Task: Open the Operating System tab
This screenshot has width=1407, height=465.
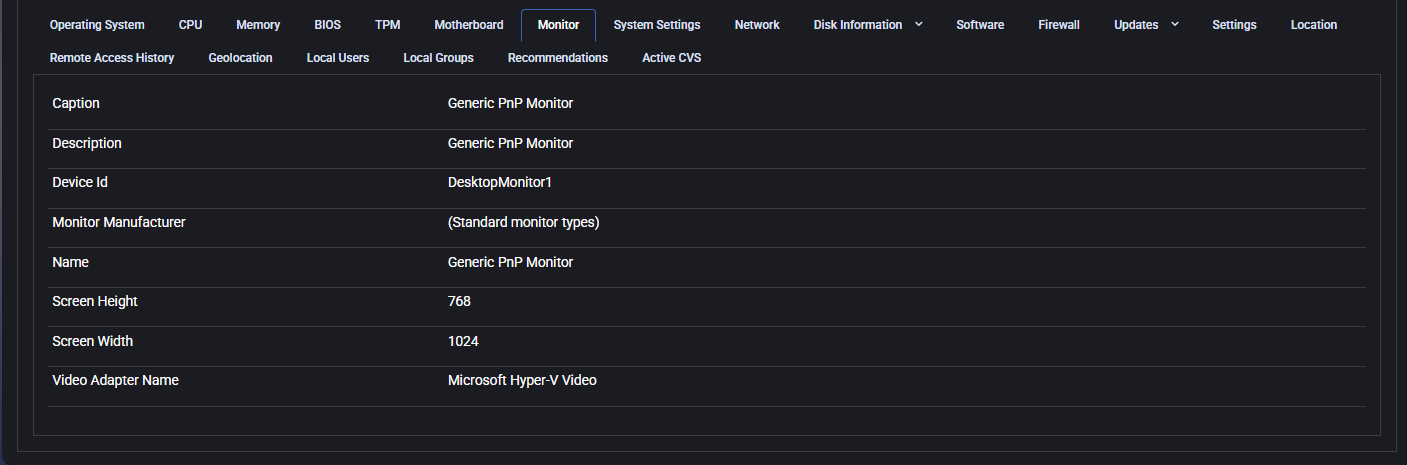Action: (97, 25)
